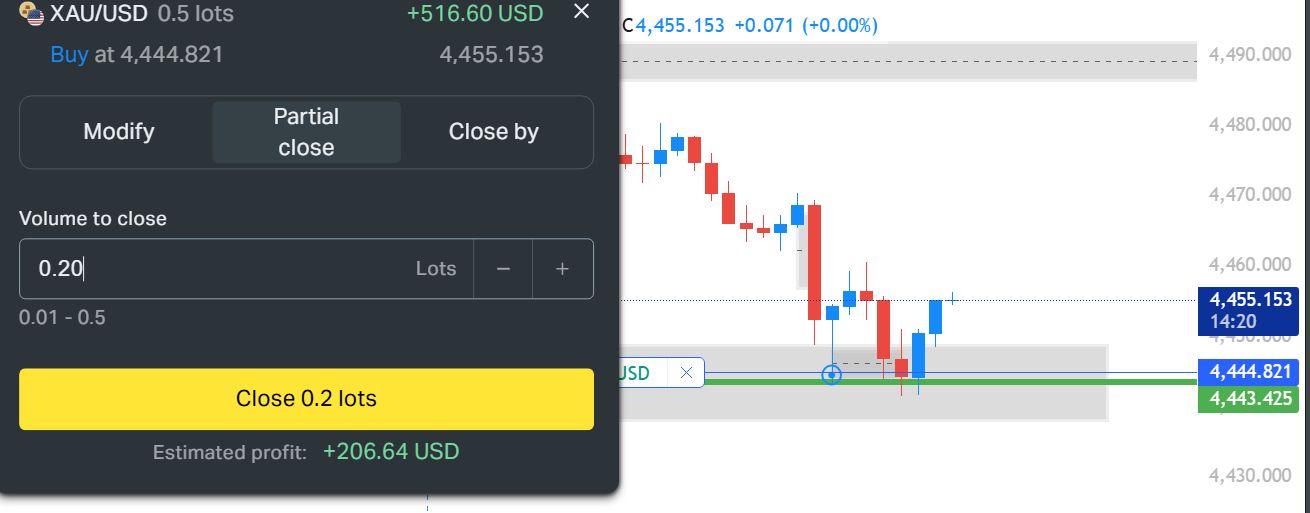Click the XAU/USD gold-dollar symbol icon

[32, 14]
